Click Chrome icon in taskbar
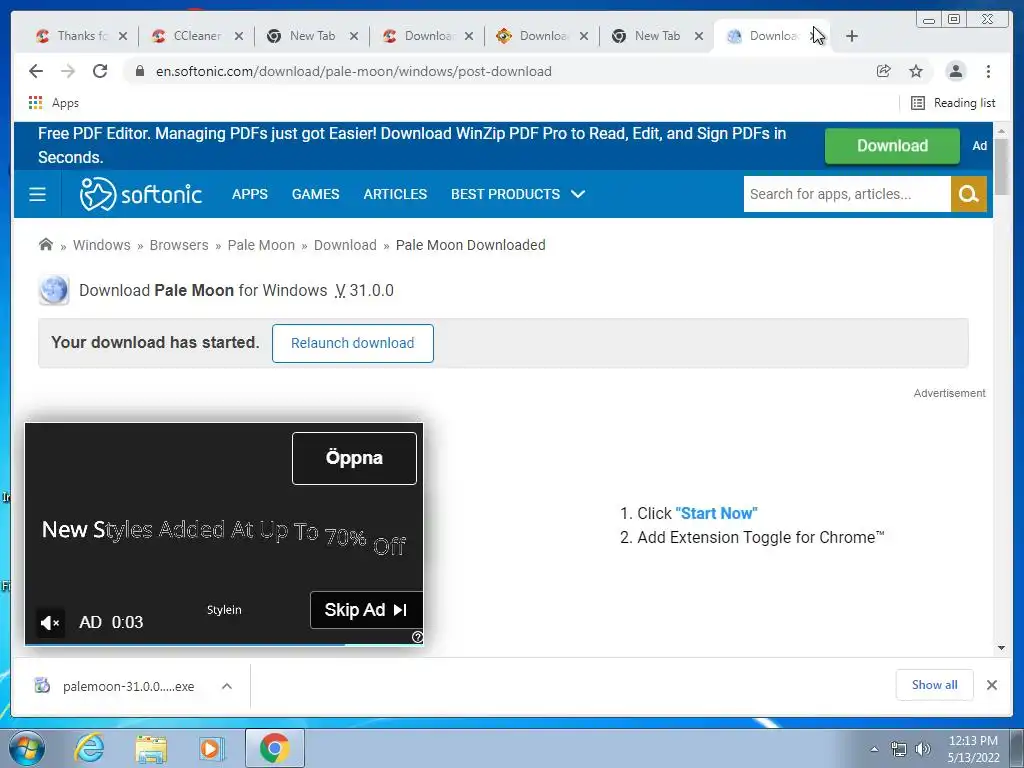The height and width of the screenshot is (768, 1024). (274, 748)
